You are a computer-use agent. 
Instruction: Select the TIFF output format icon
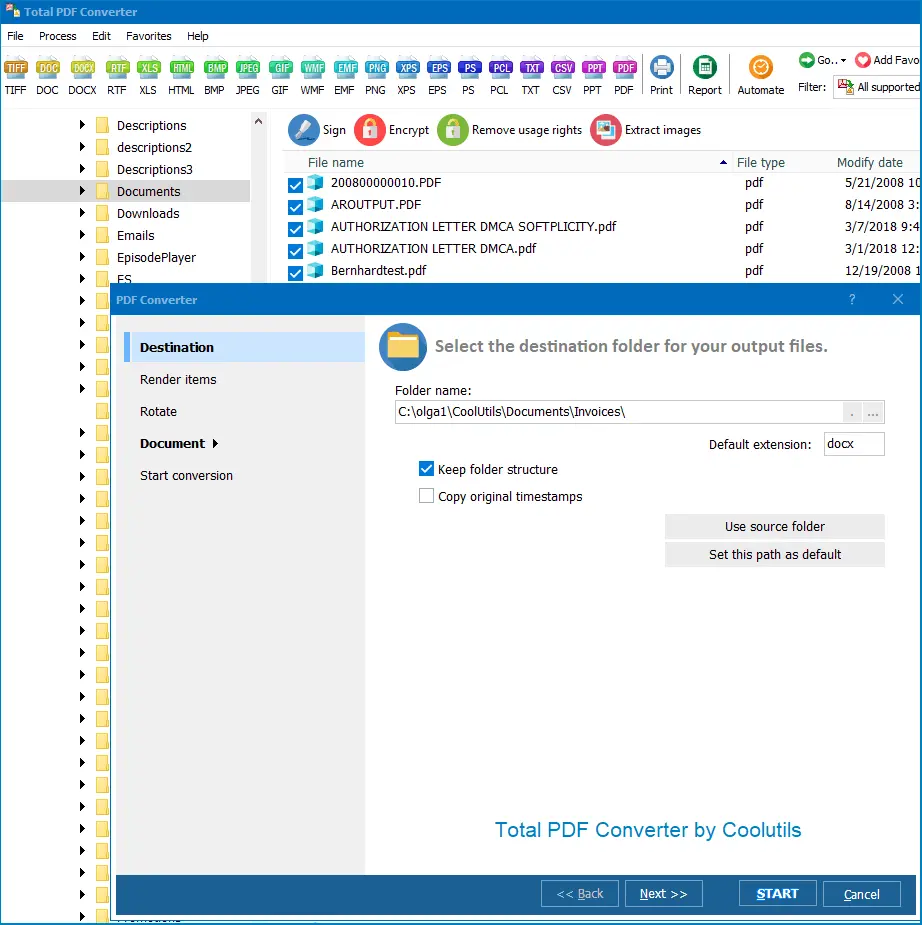(15, 70)
